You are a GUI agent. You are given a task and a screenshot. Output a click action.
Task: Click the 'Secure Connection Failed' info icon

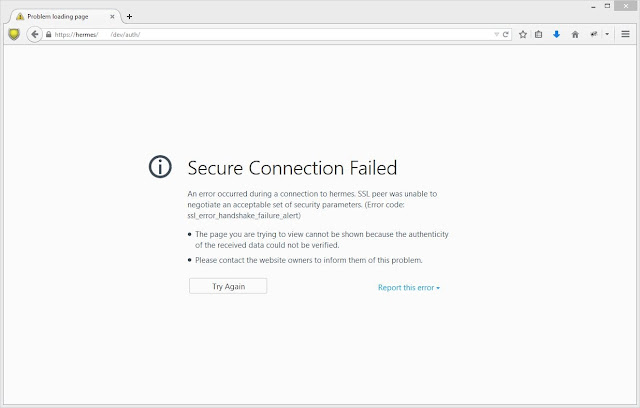[x=160, y=167]
